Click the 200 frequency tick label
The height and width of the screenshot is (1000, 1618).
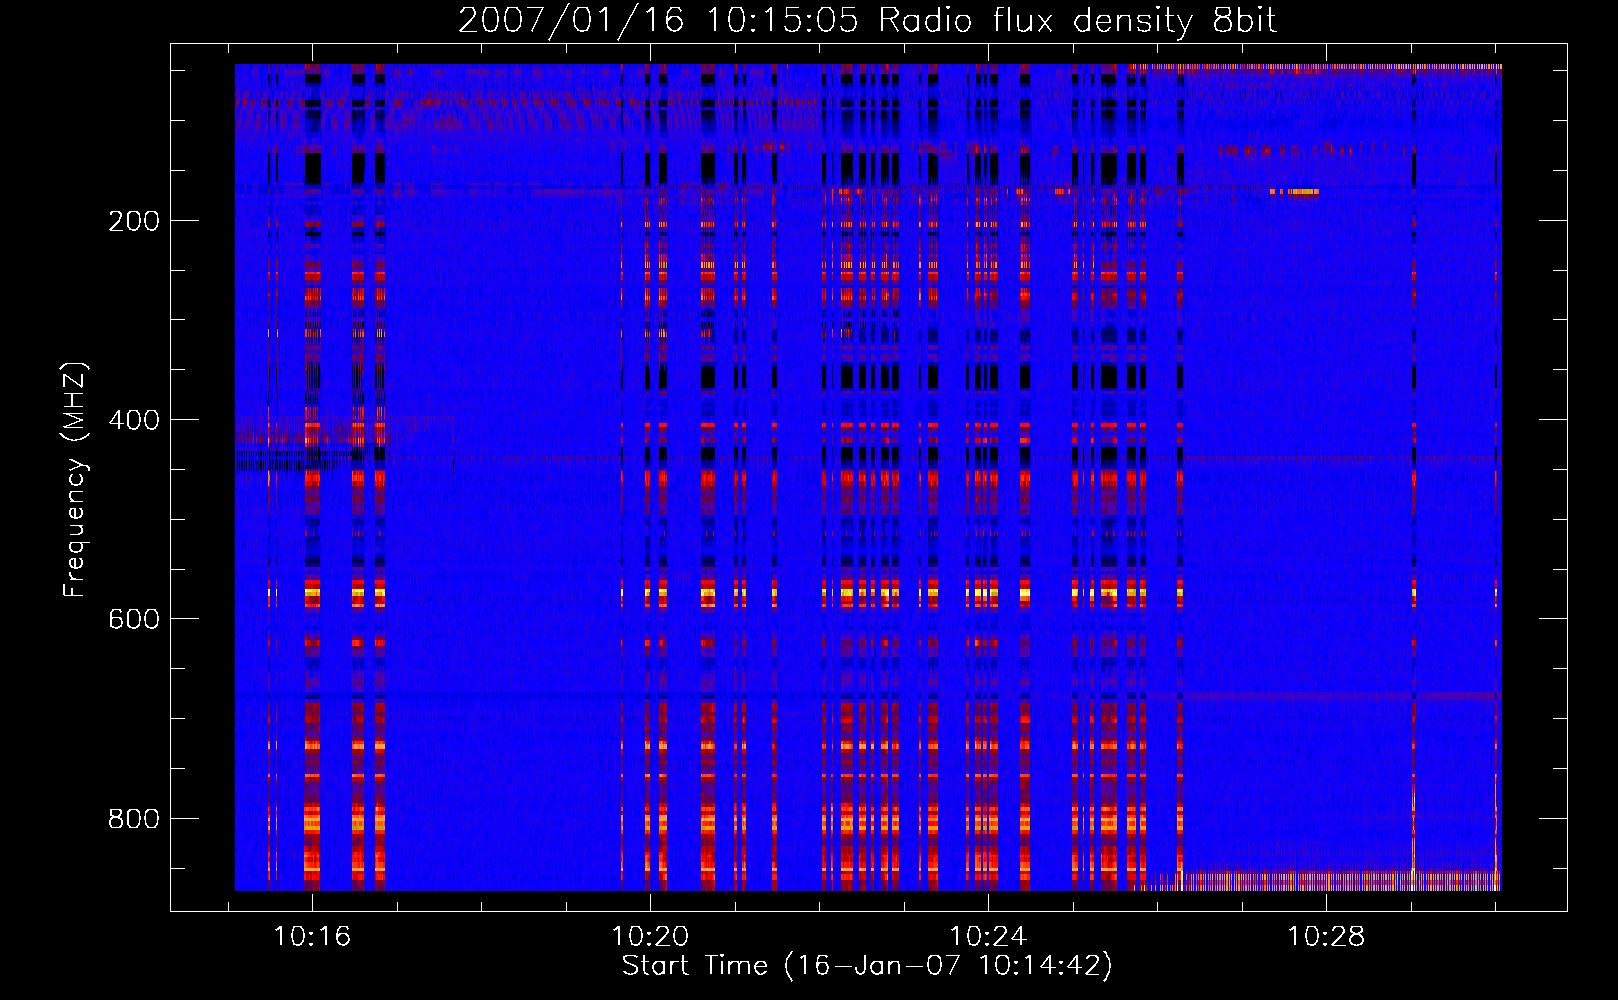(133, 221)
